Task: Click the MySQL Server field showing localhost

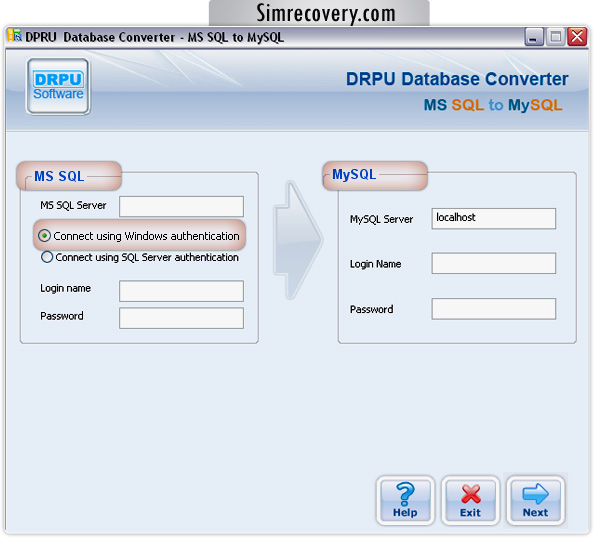Action: point(494,218)
